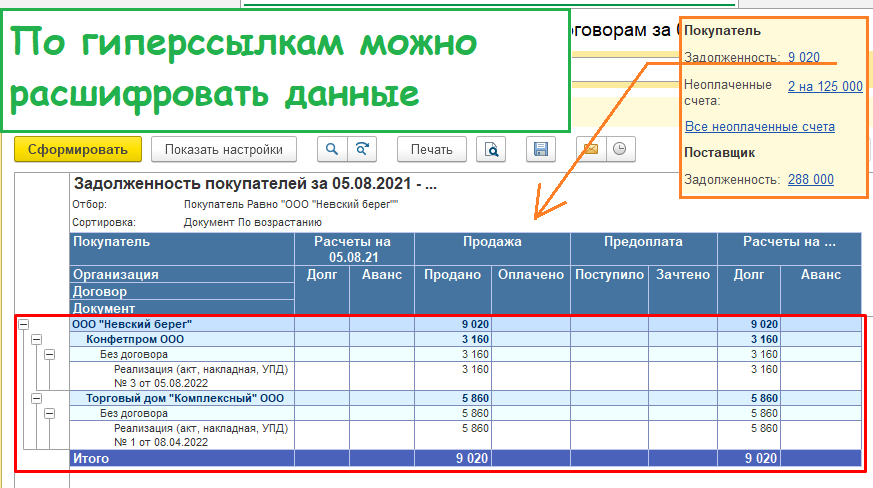Collapse the Конфетпром ООО group
Image resolution: width=873 pixels, height=488 pixels.
(x=37, y=339)
